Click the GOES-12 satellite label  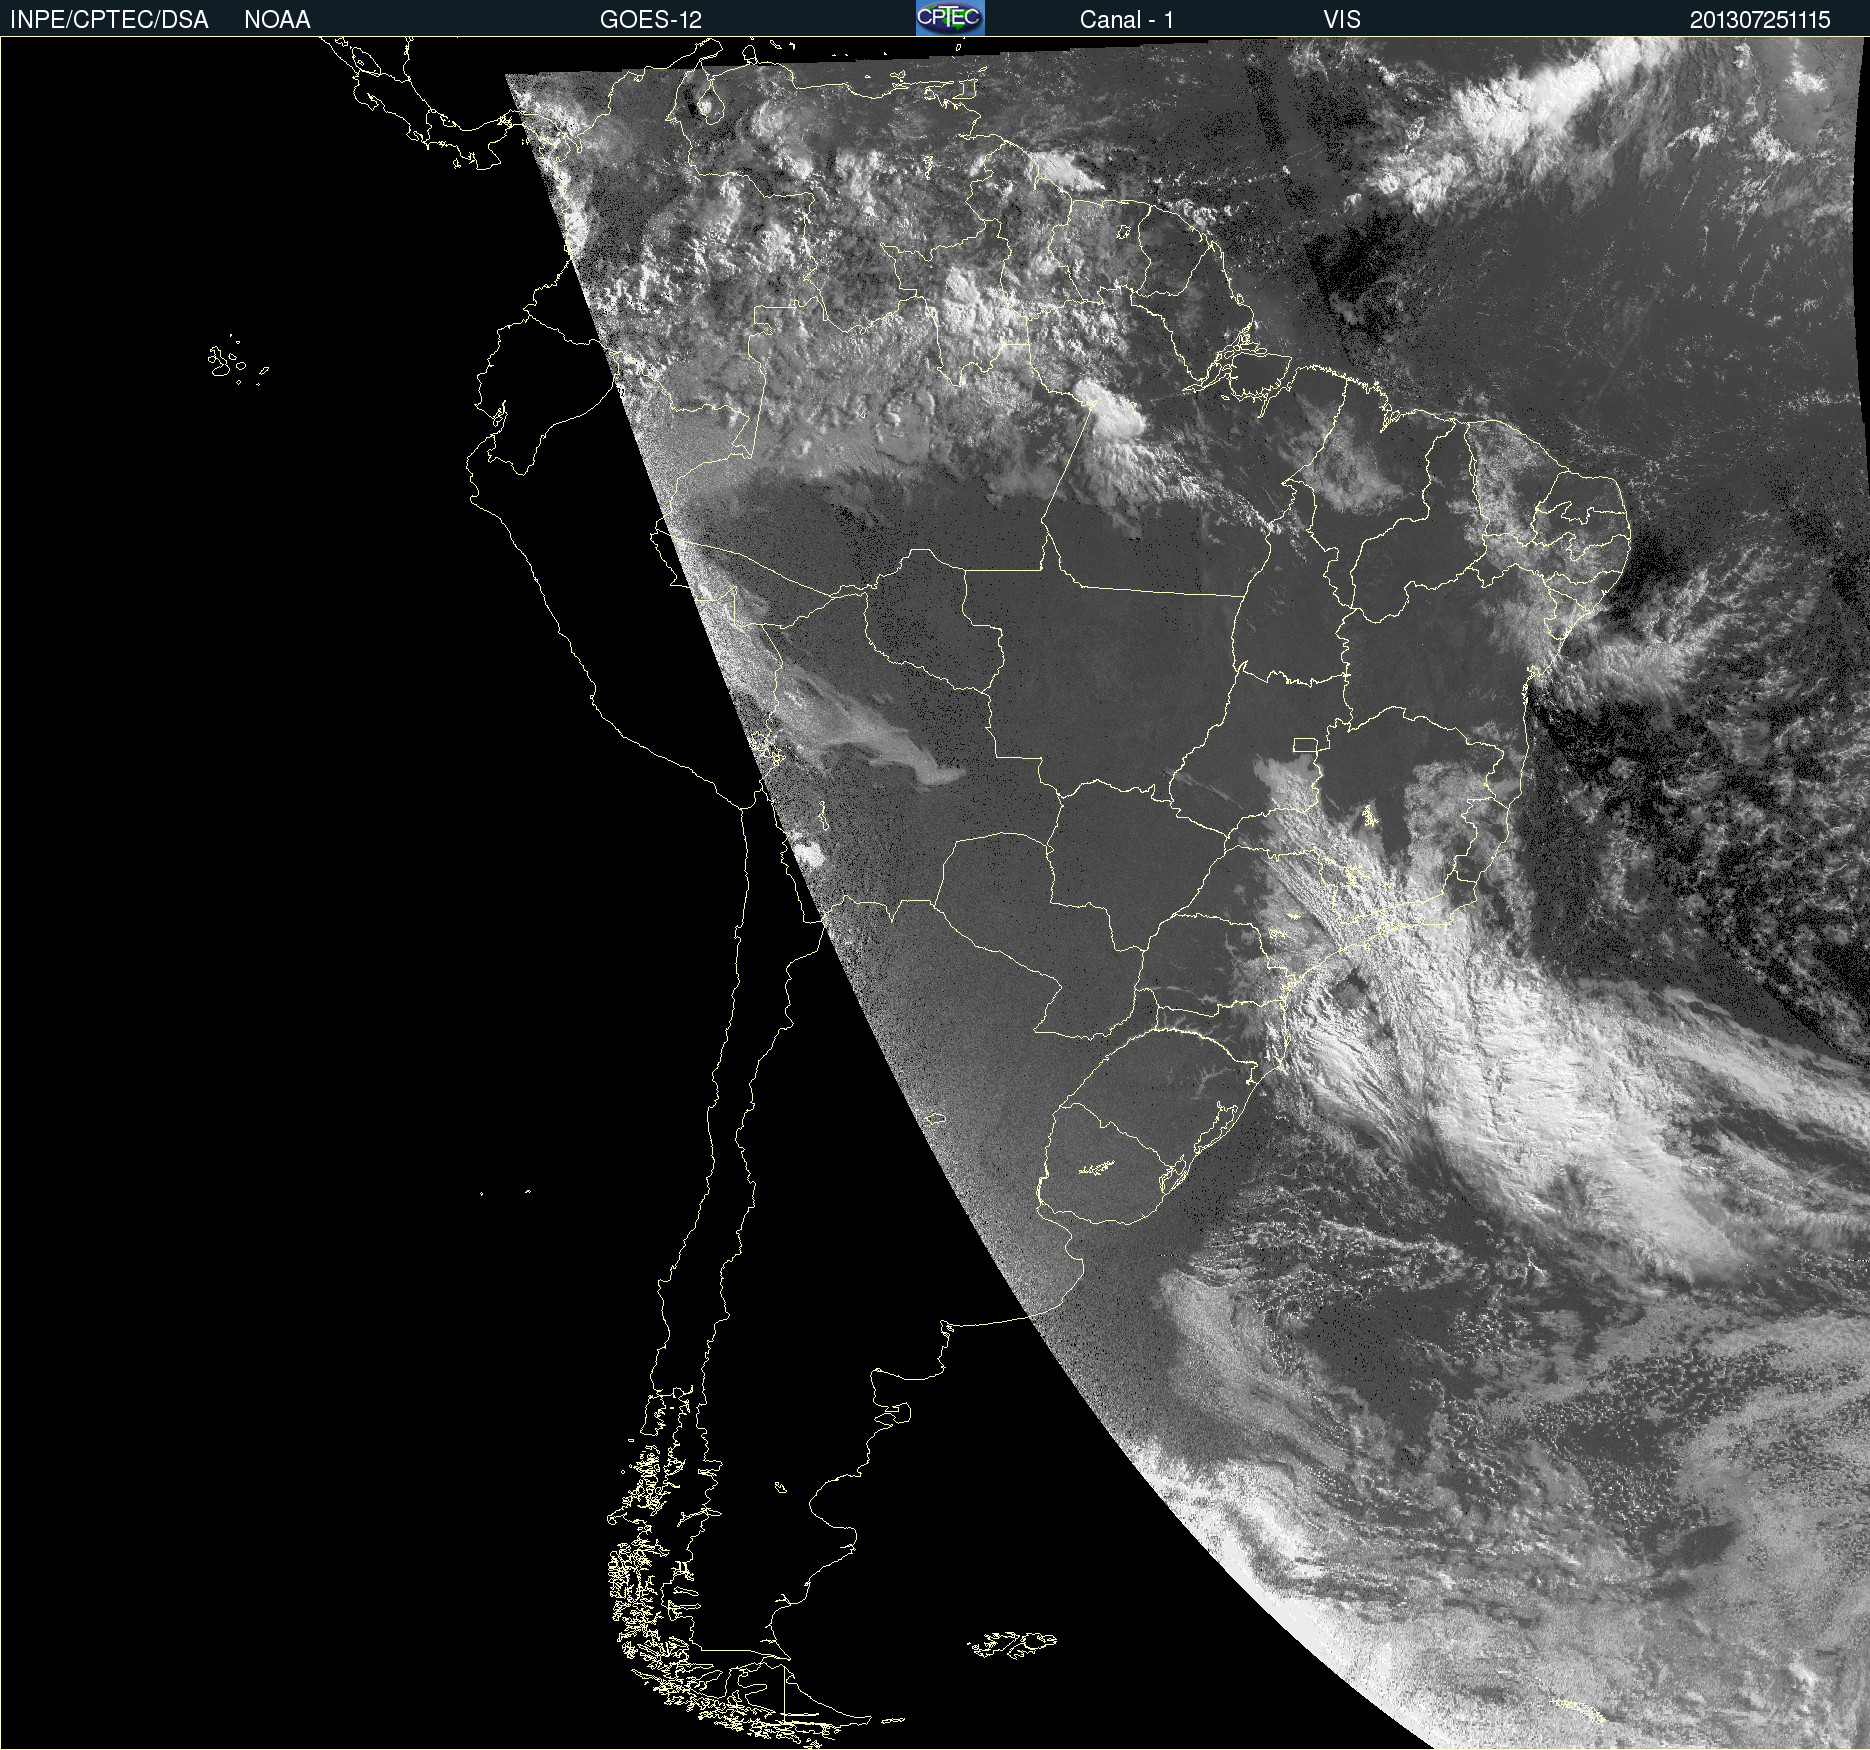(x=651, y=20)
